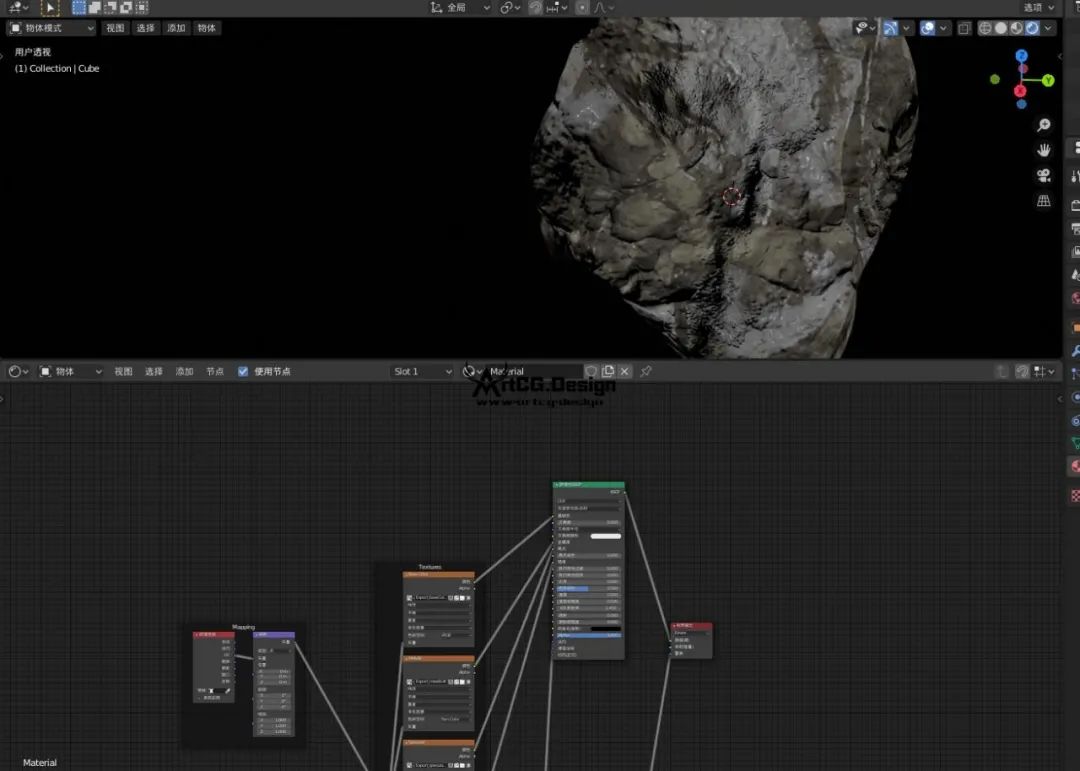Viewport: 1080px width, 771px height.
Task: Click the select box tool arrow icon
Action: coord(50,8)
